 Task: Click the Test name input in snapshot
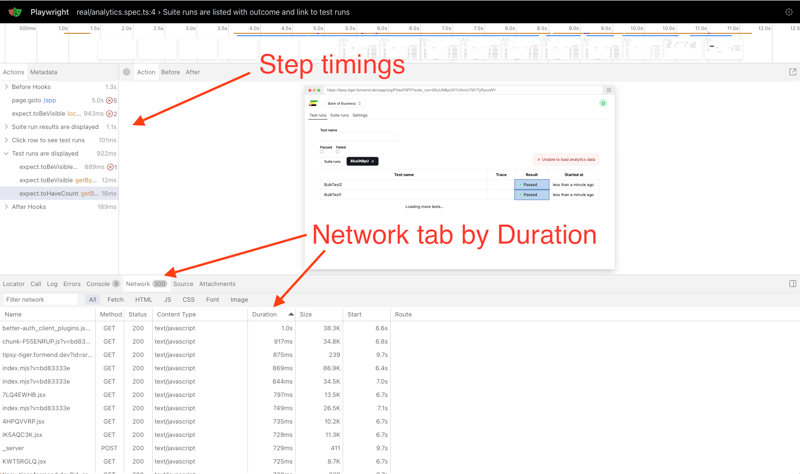pyautogui.click(x=359, y=137)
